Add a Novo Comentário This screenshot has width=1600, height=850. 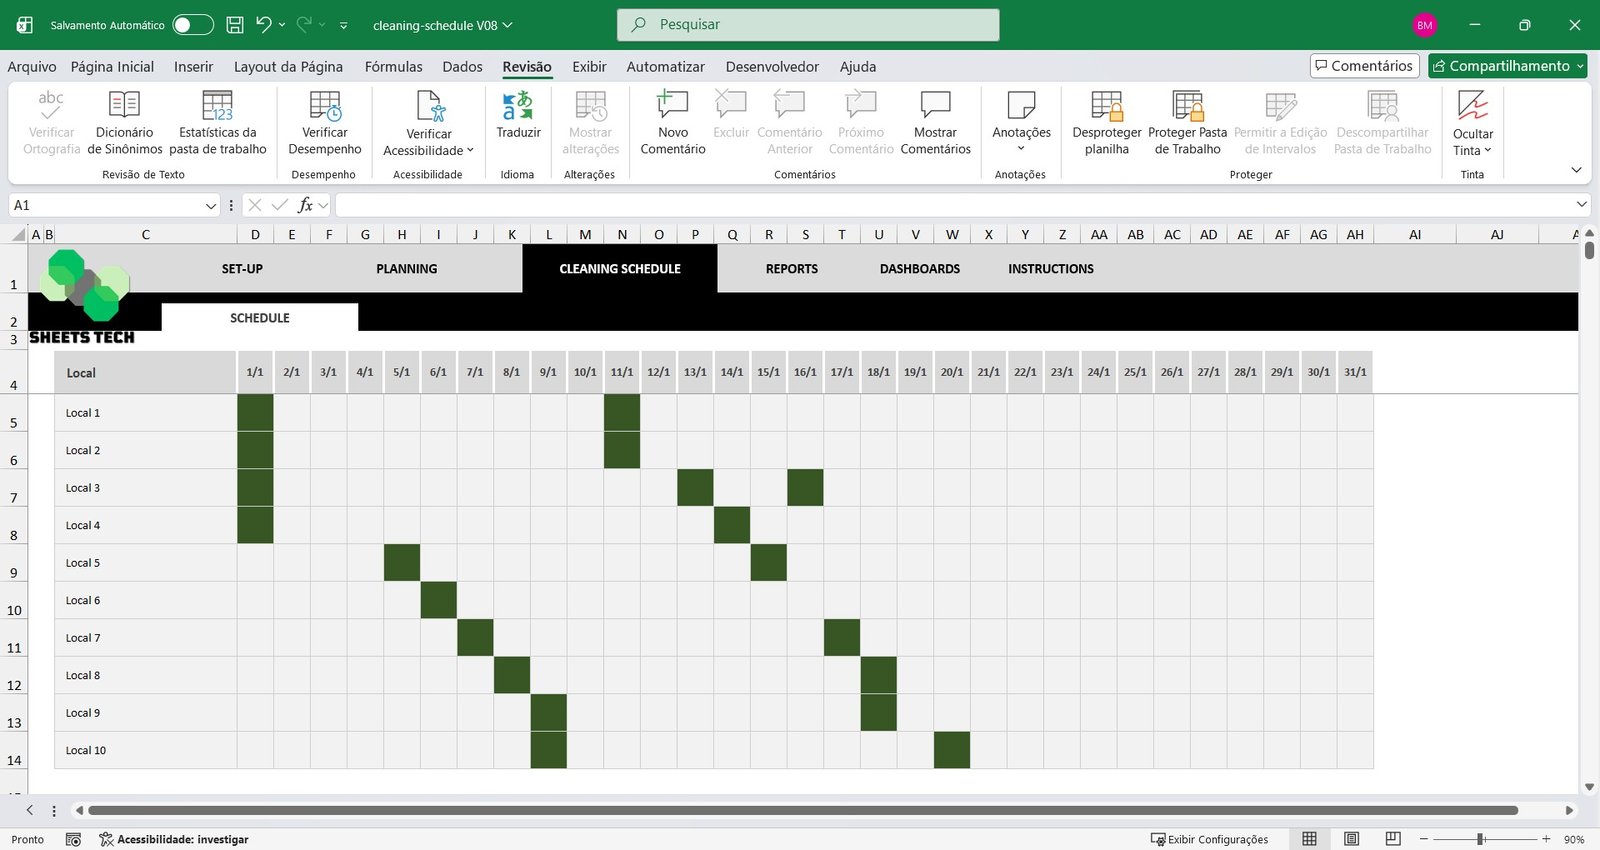tap(672, 122)
